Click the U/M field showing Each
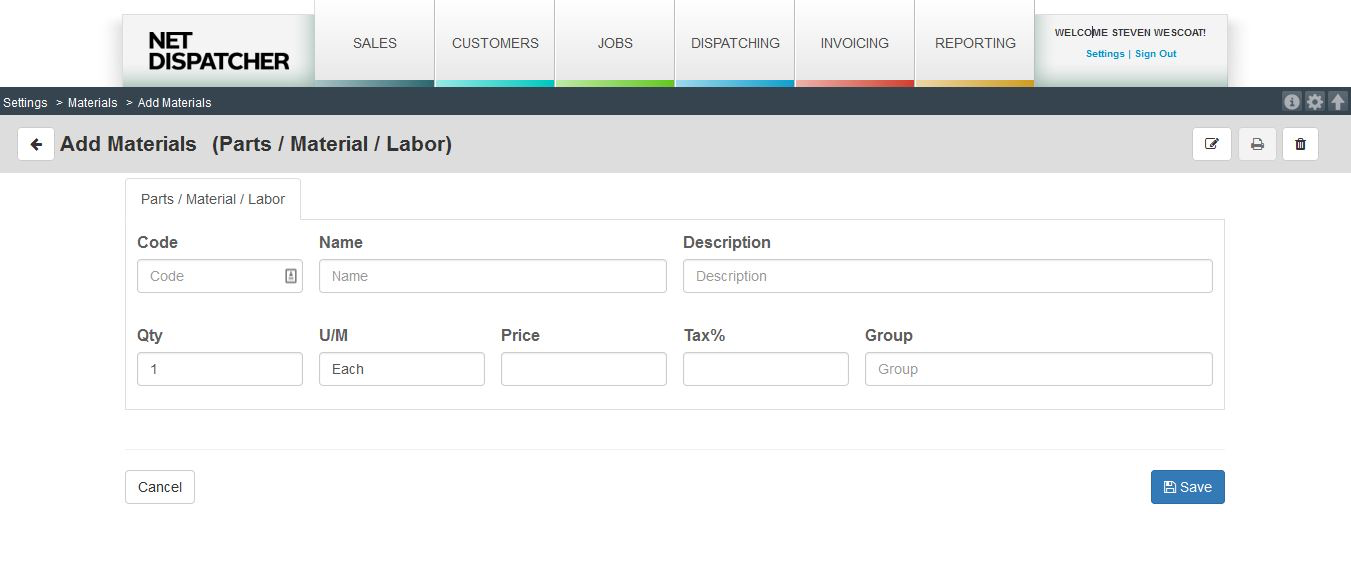The height and width of the screenshot is (570, 1351). 402,369
